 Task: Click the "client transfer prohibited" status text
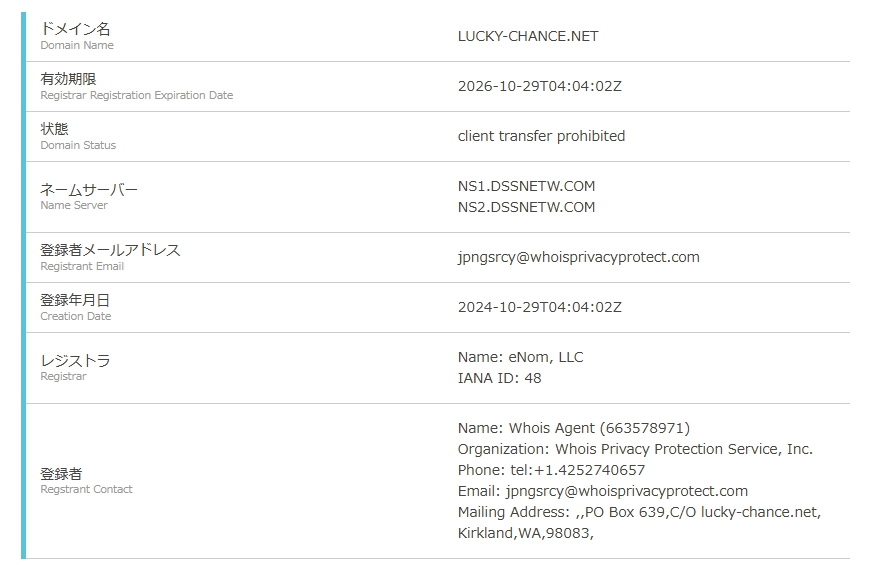pos(541,136)
